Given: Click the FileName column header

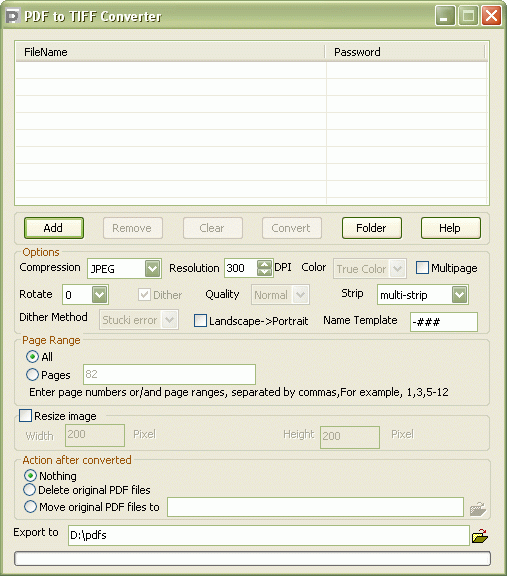Looking at the screenshot, I should click(170, 52).
